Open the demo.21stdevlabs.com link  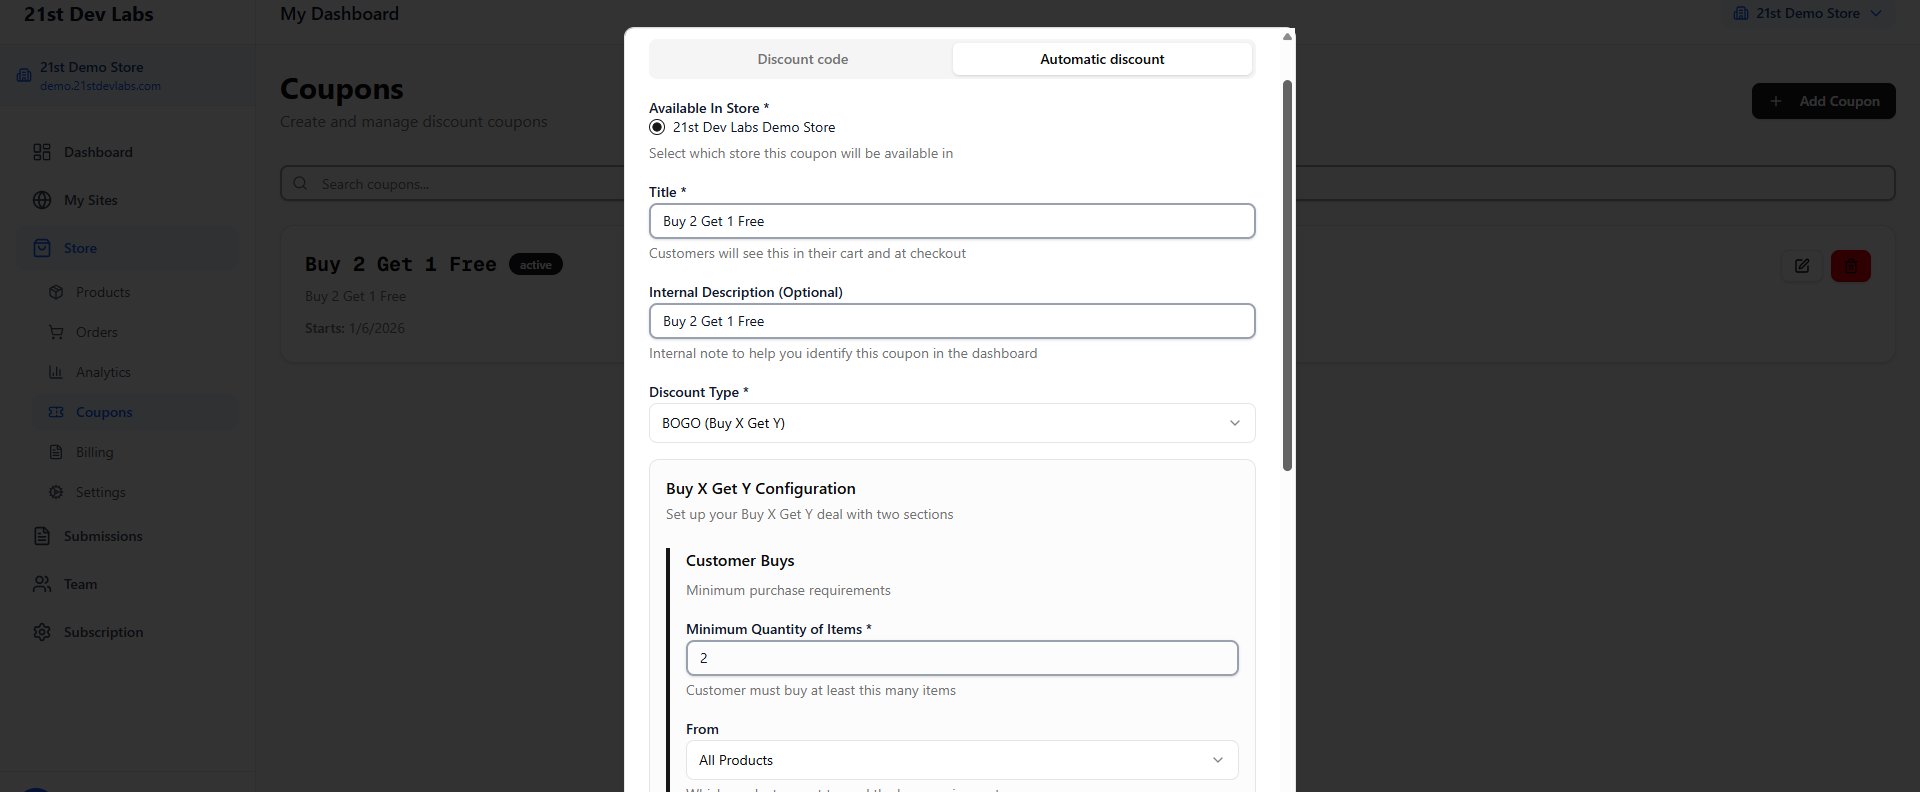pos(100,86)
